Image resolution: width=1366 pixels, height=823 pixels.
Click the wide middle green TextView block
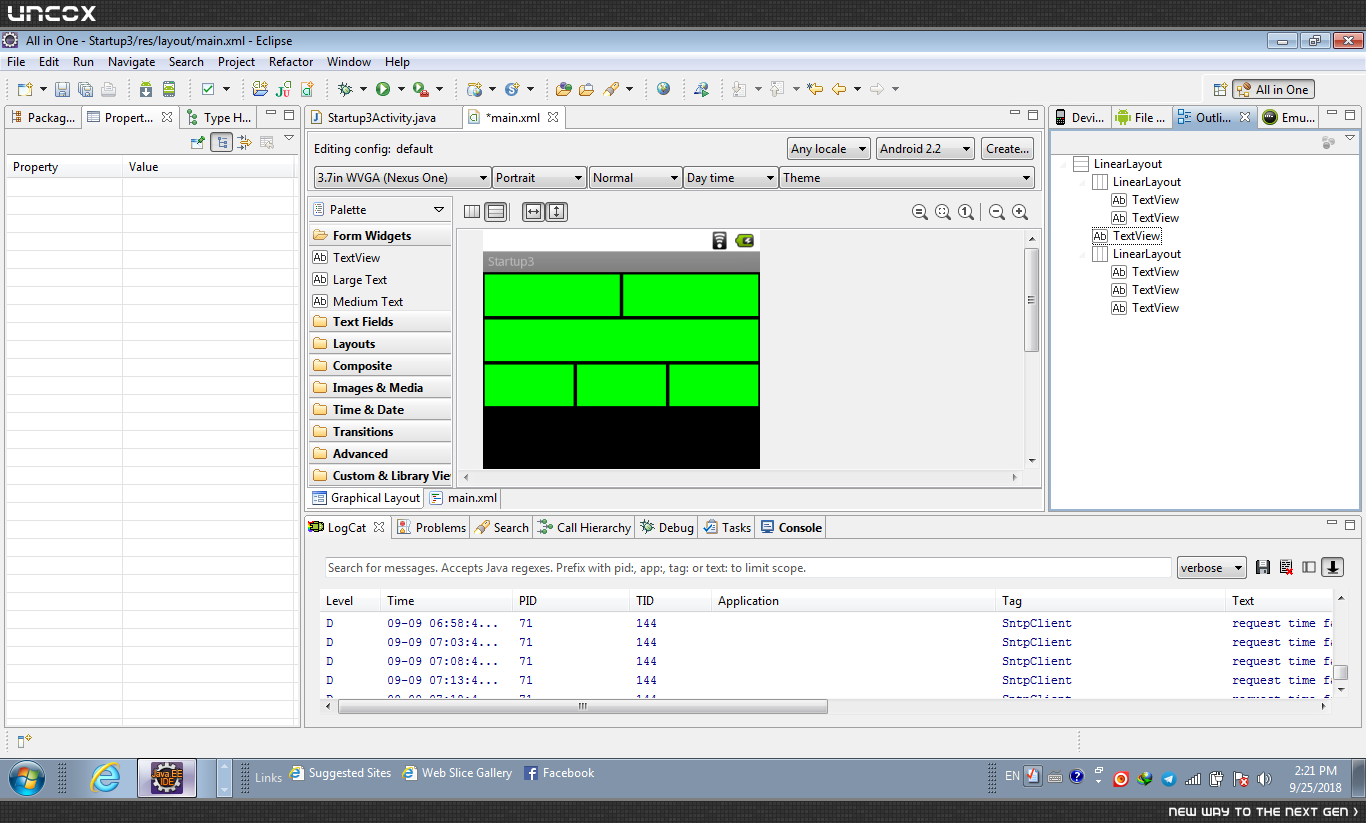(621, 340)
